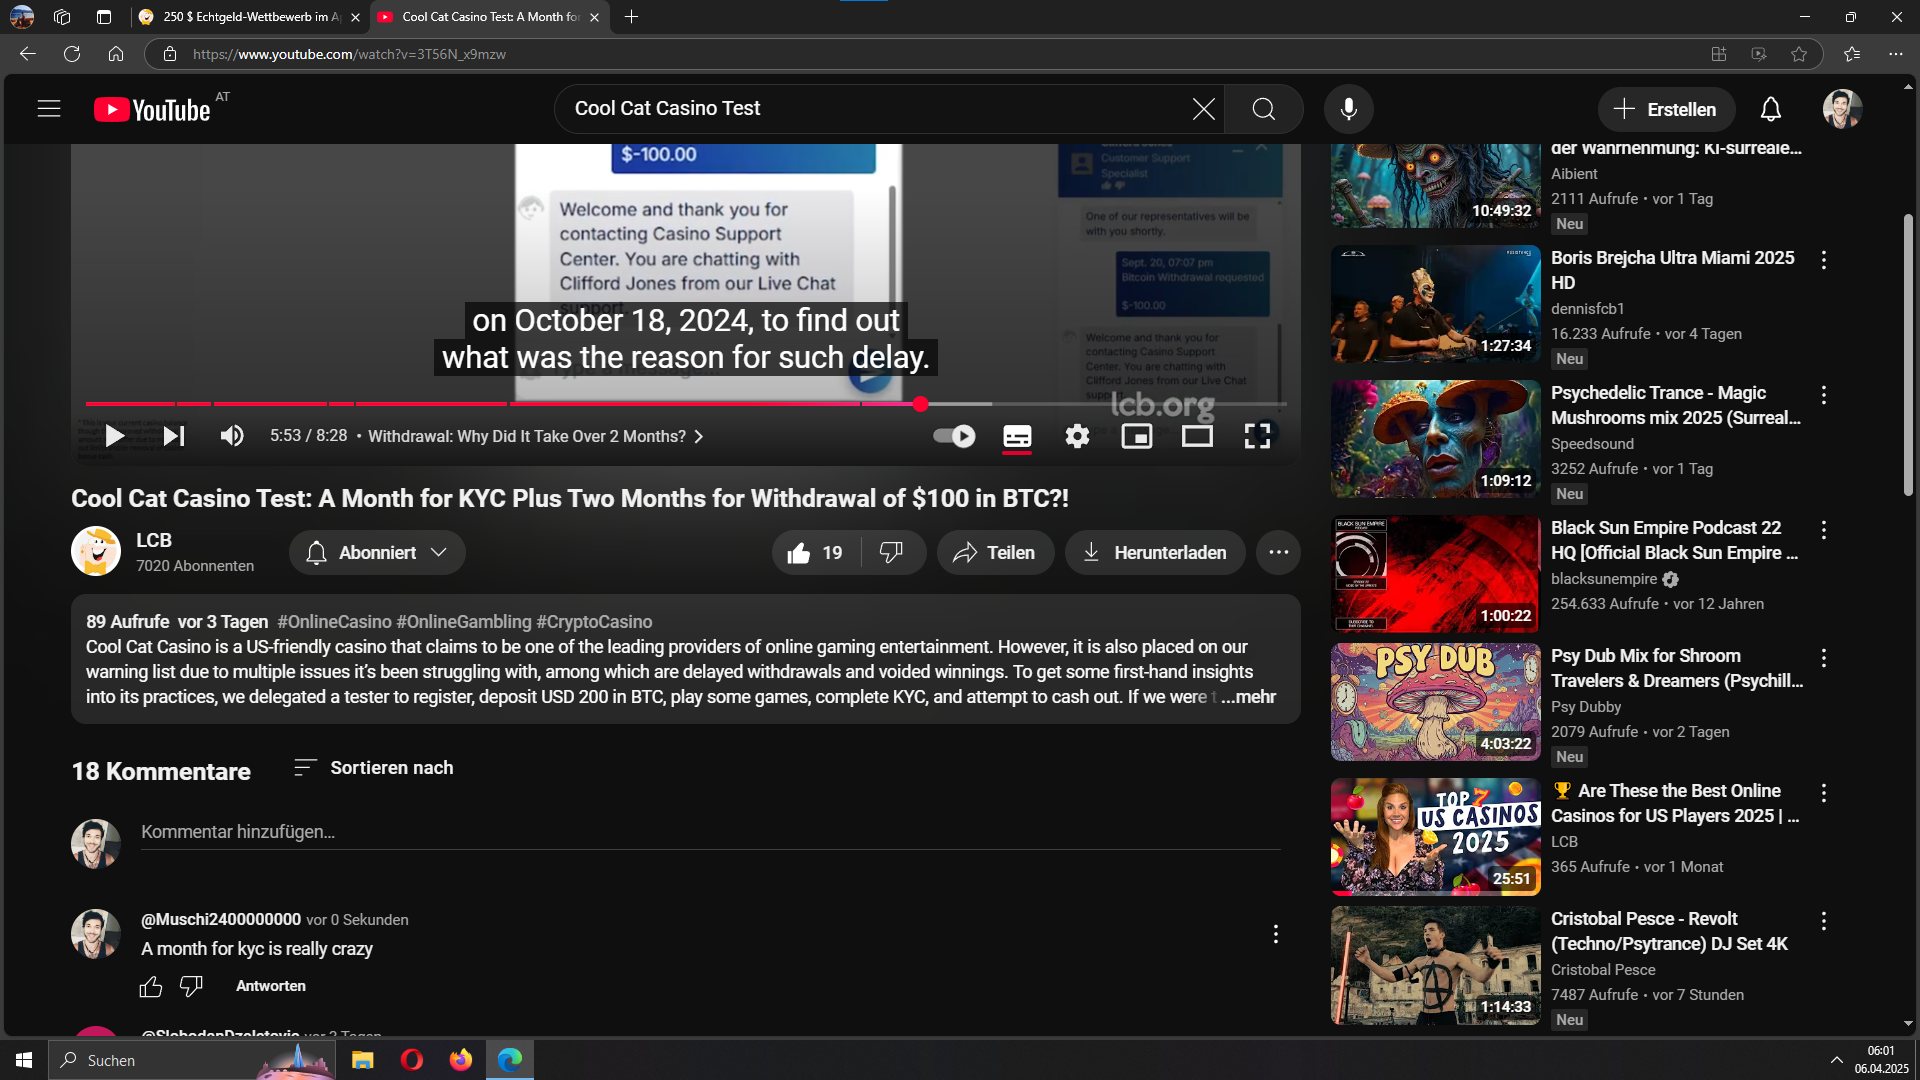Go to the YouTube home logo
The height and width of the screenshot is (1080, 1920).
pyautogui.click(x=152, y=109)
